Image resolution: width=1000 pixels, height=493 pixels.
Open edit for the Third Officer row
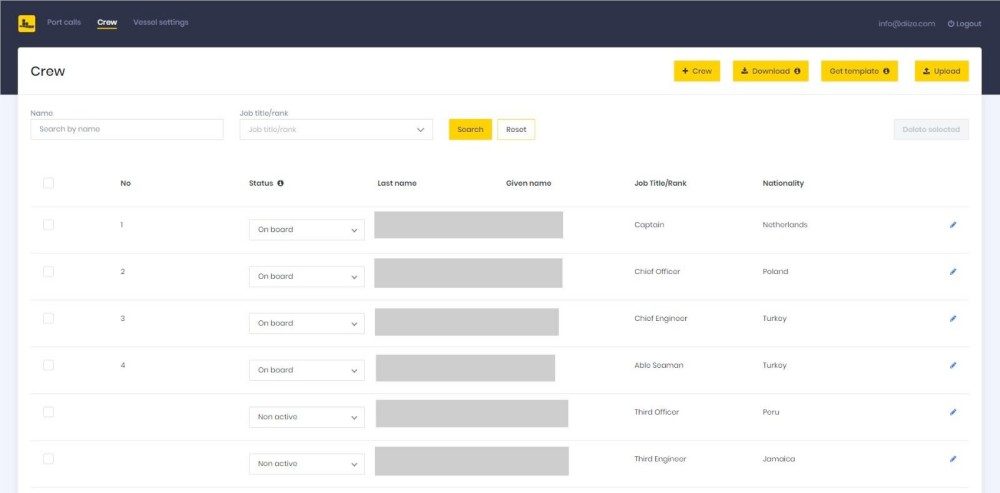tap(952, 412)
